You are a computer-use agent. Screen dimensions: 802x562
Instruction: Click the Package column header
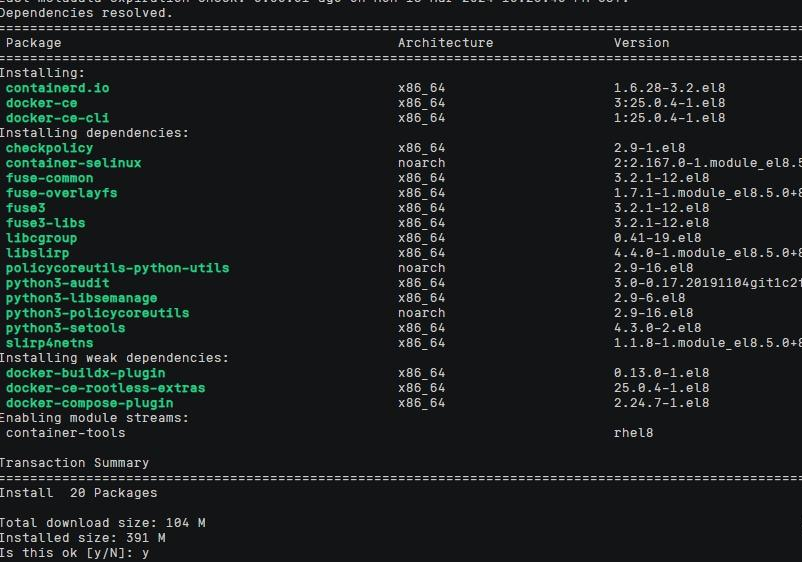point(33,43)
